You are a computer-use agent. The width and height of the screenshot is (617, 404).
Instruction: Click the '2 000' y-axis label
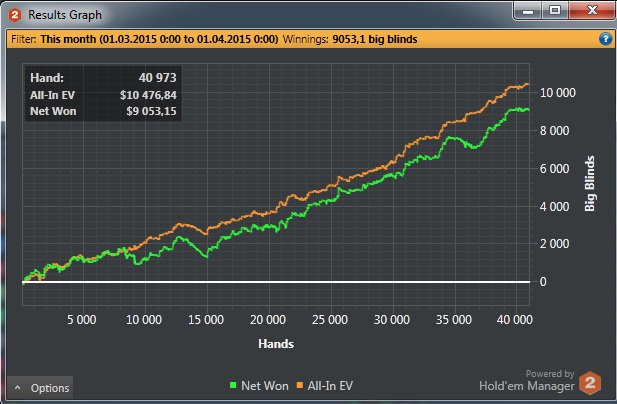[554, 244]
